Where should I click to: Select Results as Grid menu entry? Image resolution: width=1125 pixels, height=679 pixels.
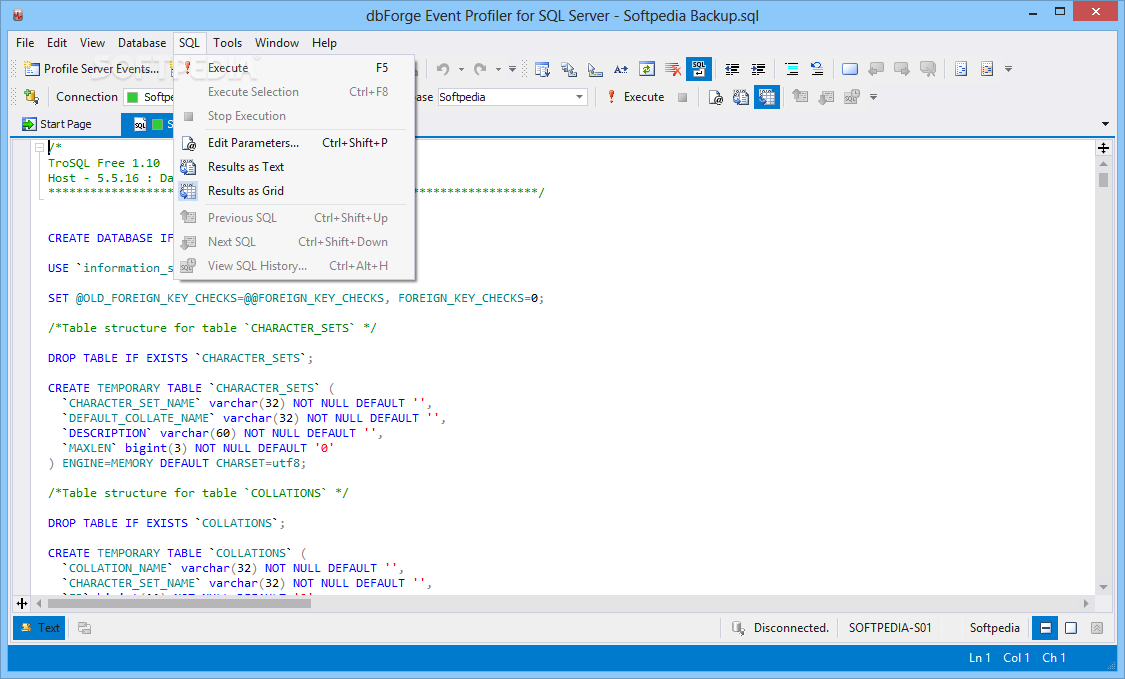(x=294, y=191)
